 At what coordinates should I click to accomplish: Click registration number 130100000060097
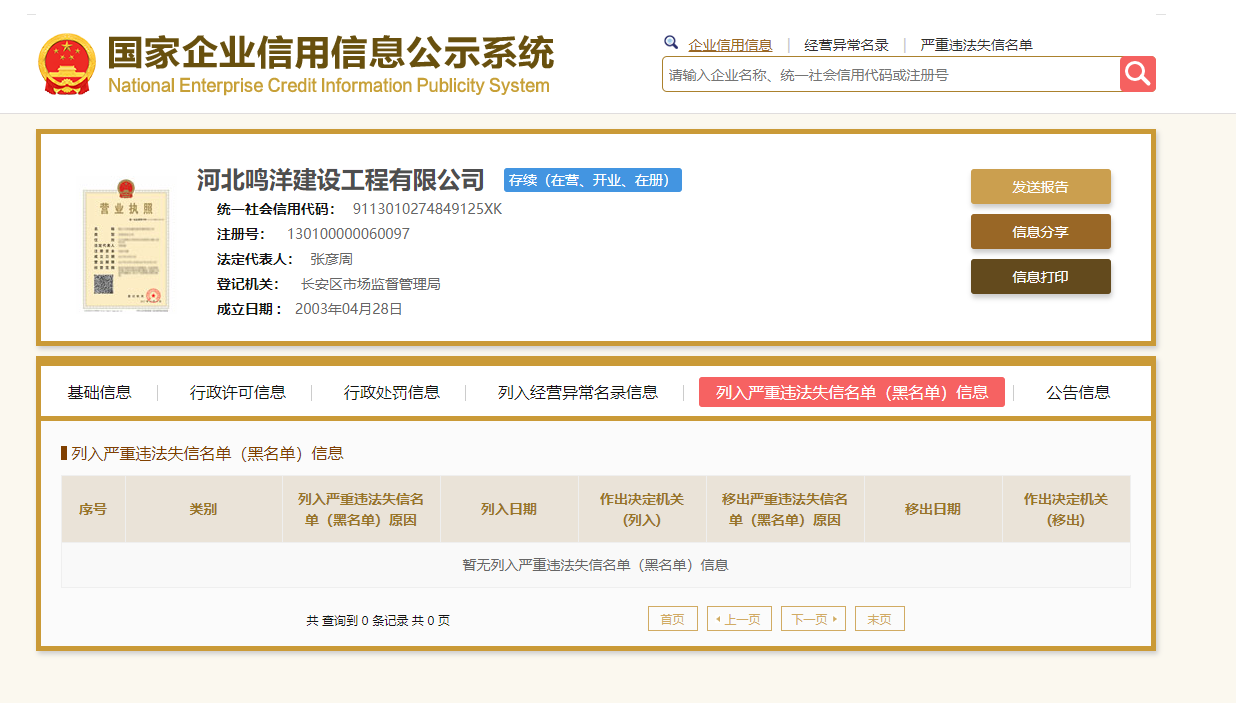coord(348,234)
